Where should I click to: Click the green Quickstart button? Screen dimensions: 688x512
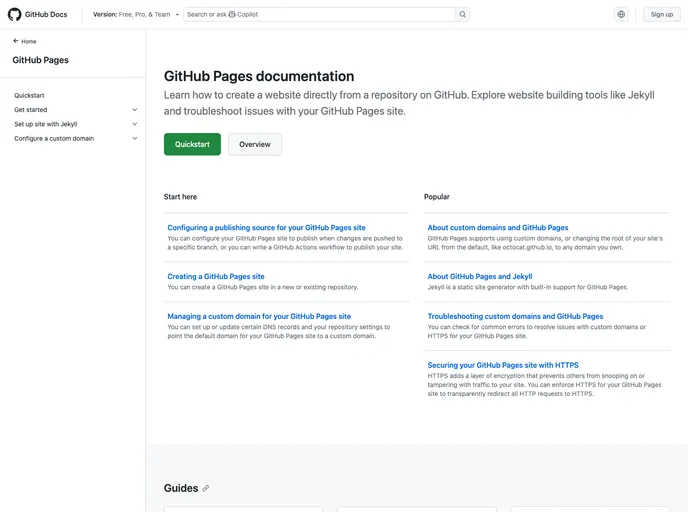(x=192, y=144)
